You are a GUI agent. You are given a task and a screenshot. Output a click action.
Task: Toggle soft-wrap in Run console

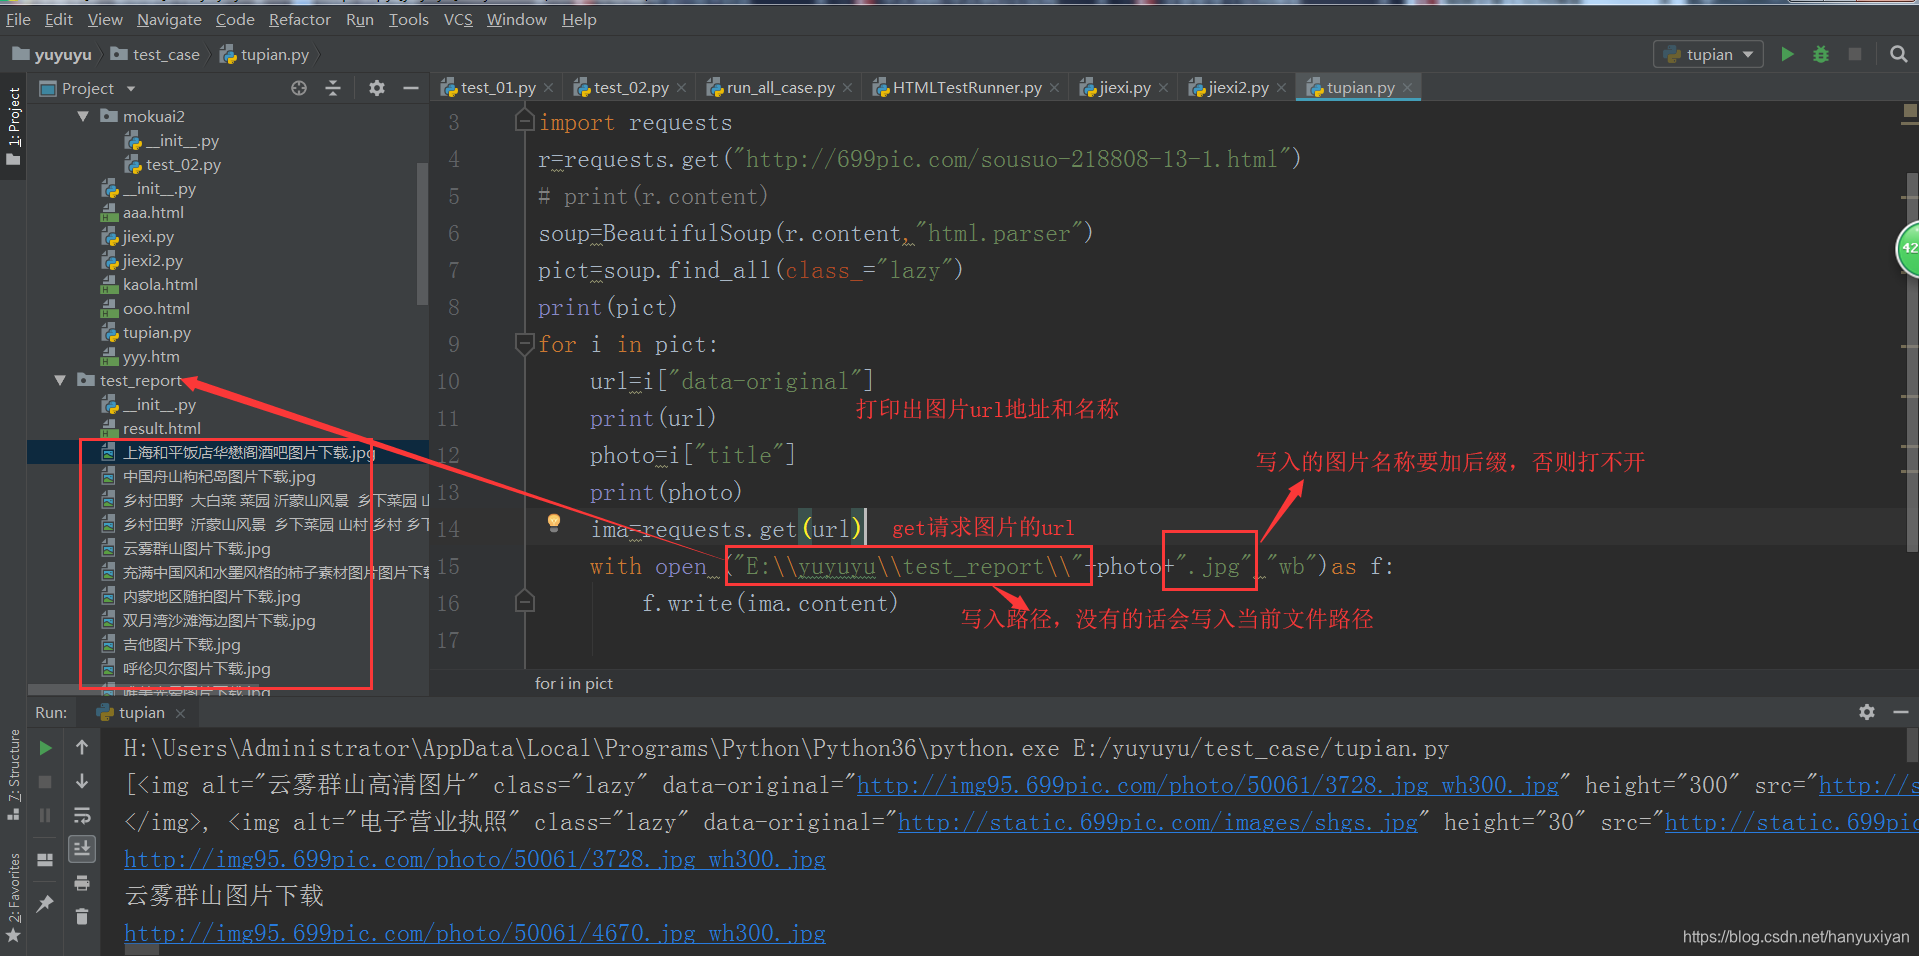[x=82, y=815]
